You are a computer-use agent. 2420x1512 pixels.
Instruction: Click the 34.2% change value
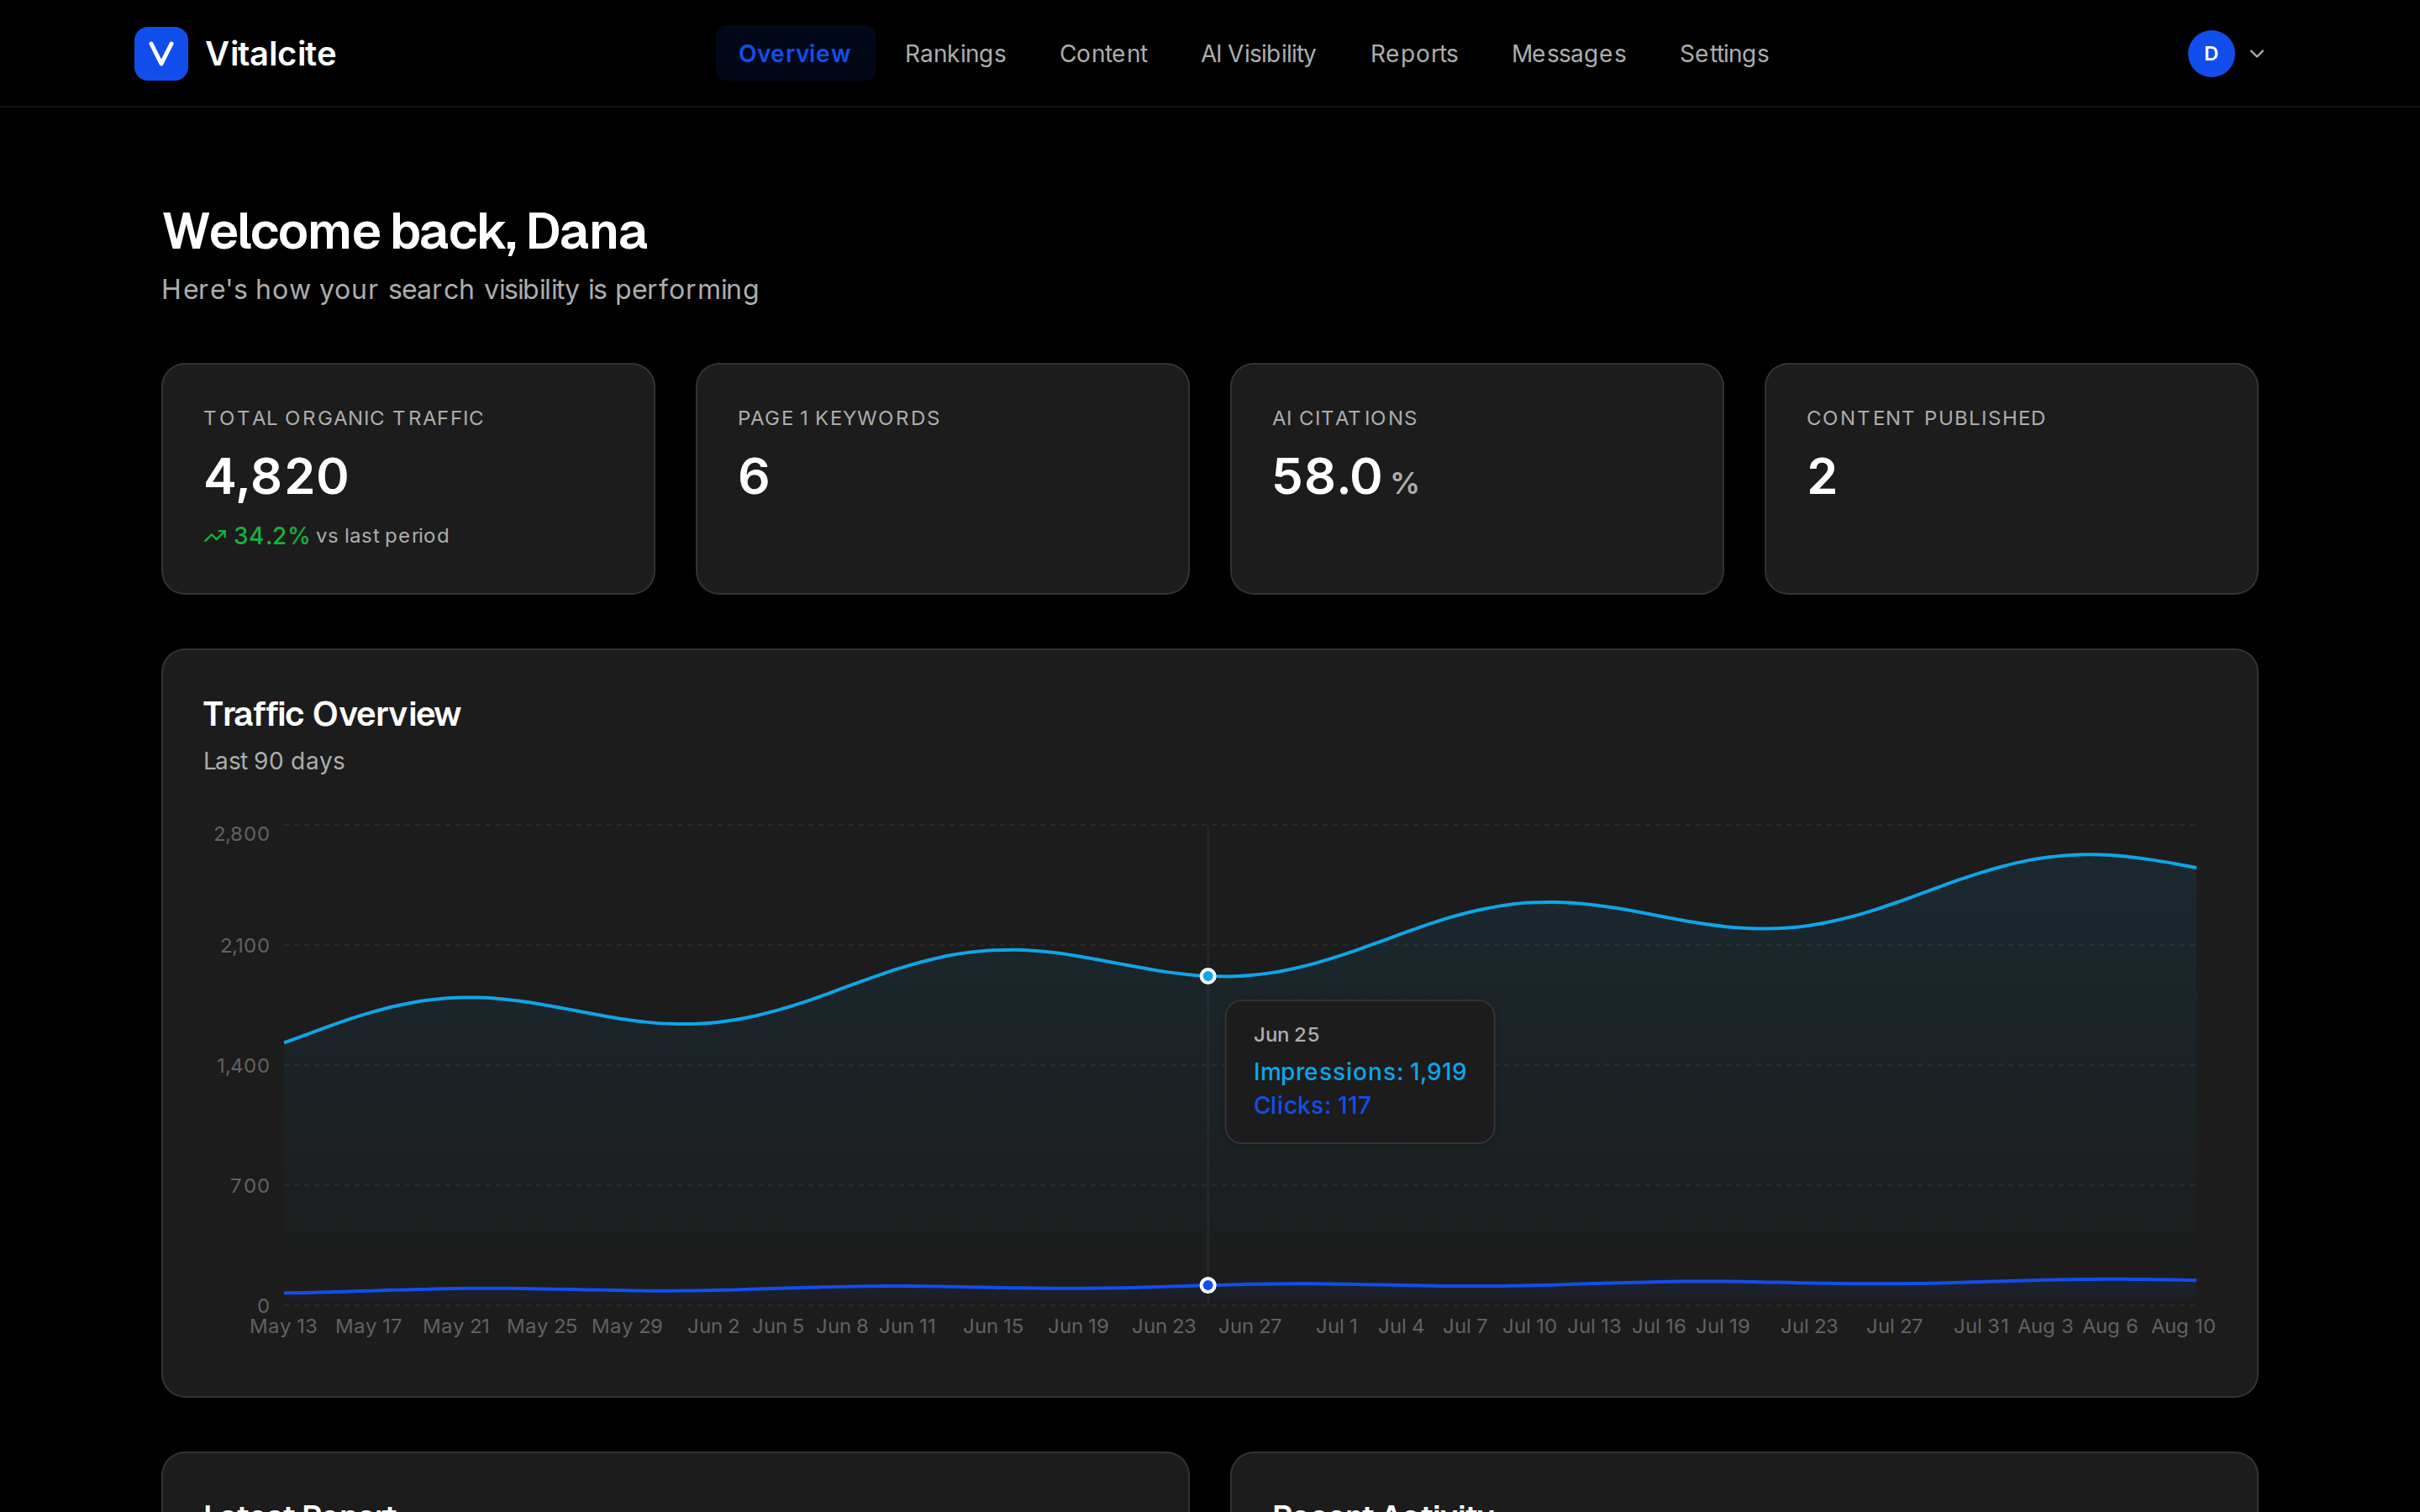271,536
